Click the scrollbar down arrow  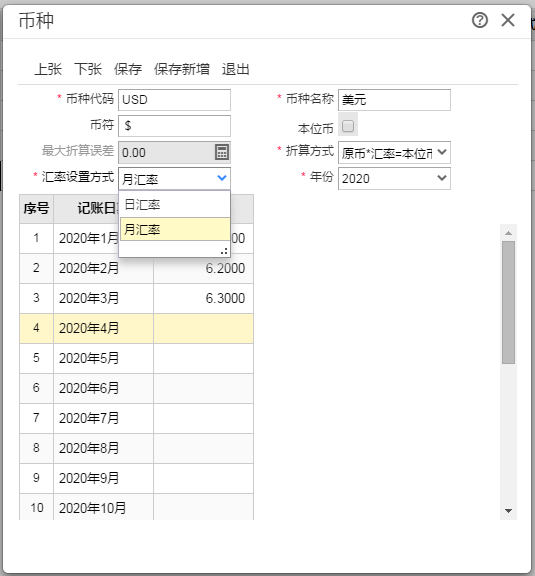pos(509,511)
